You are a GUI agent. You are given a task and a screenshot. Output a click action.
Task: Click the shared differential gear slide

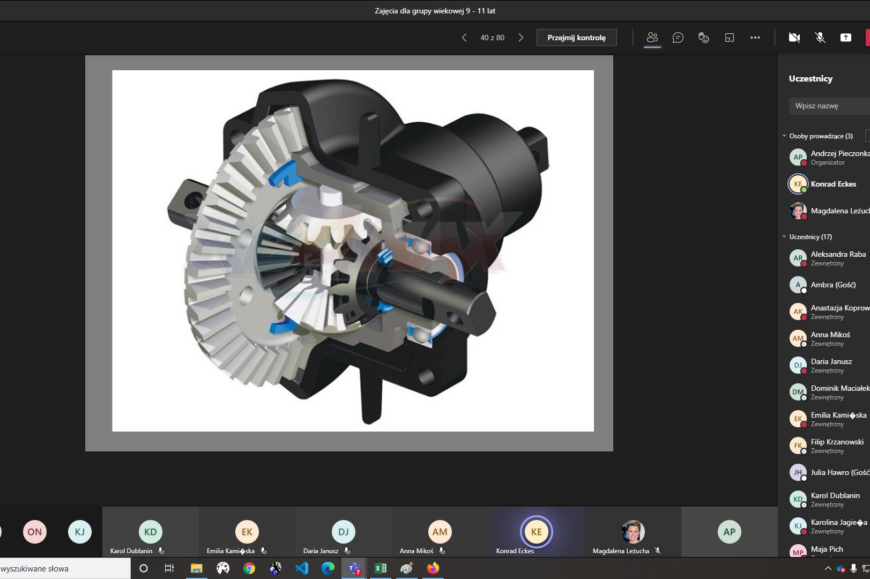[x=353, y=251]
